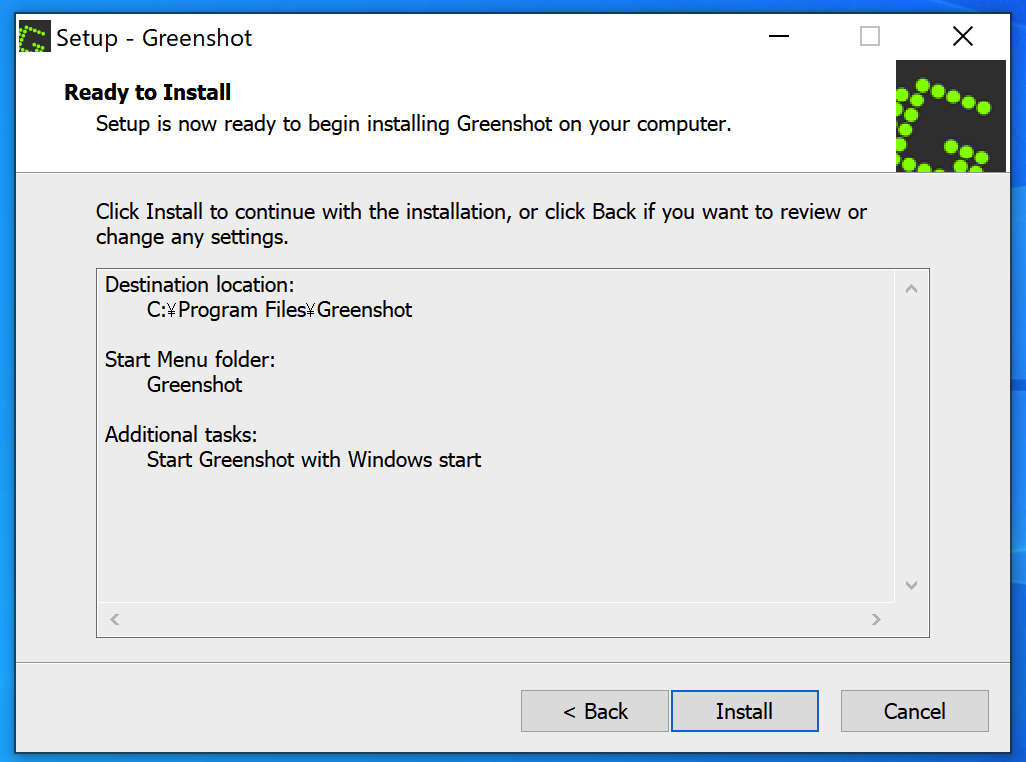
Task: Click the maximize box in the title bar
Action: pos(870,37)
